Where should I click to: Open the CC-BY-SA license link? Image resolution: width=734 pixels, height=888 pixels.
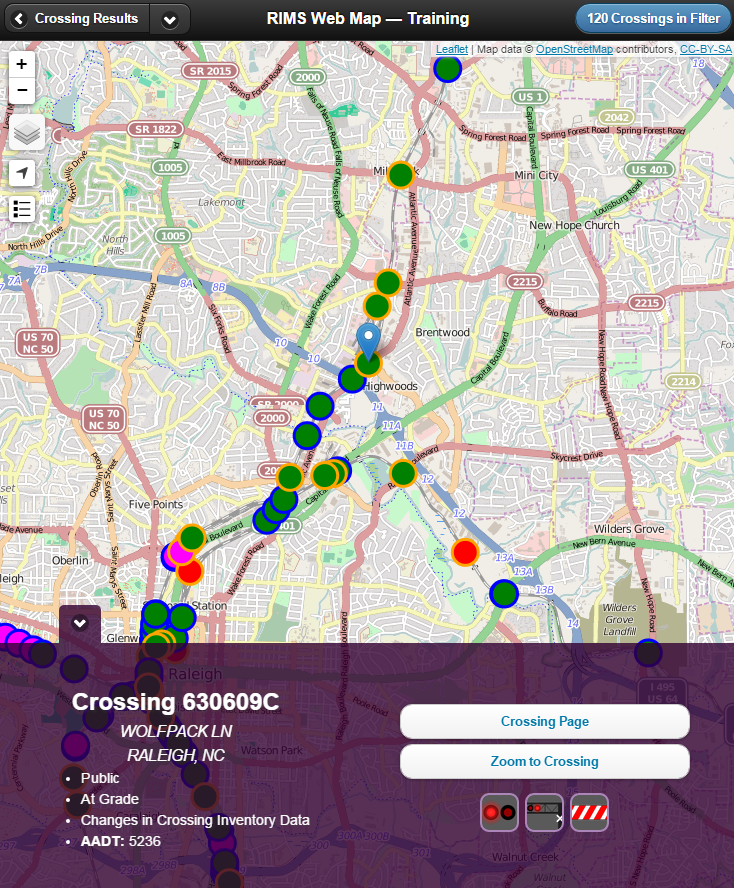(705, 49)
